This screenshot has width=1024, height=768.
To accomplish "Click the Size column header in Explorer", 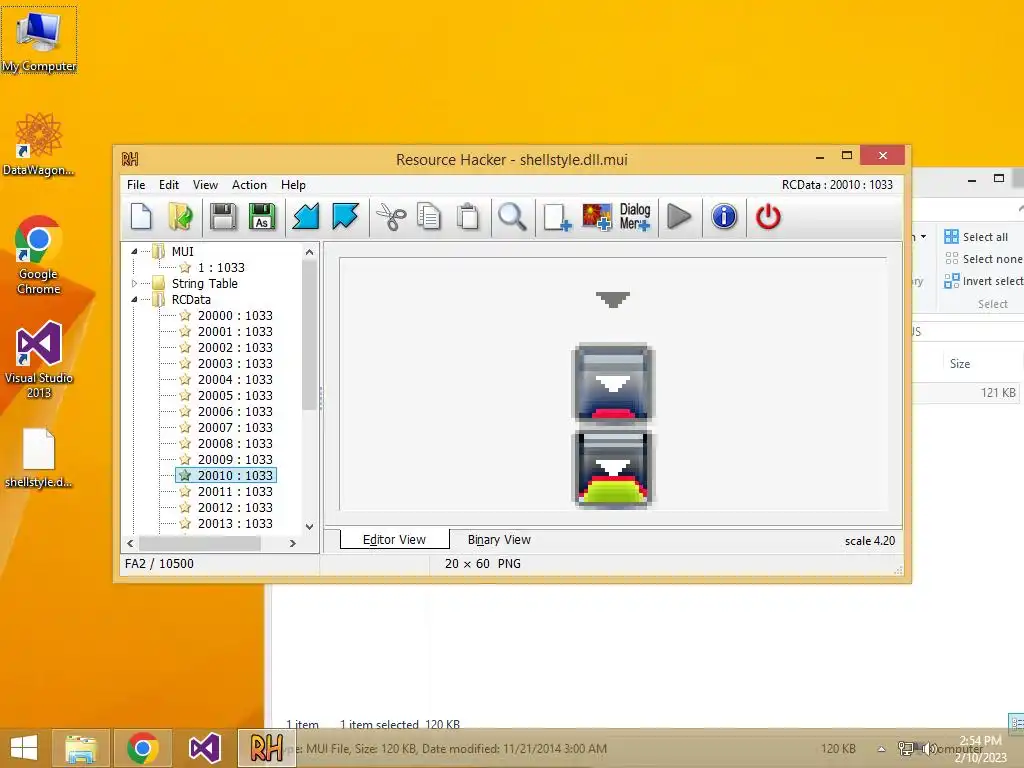I will click(960, 364).
